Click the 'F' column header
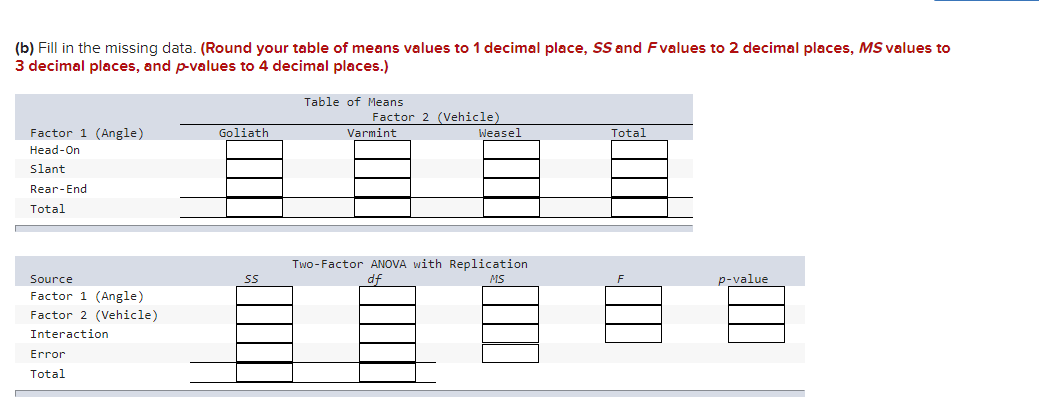 (x=620, y=279)
